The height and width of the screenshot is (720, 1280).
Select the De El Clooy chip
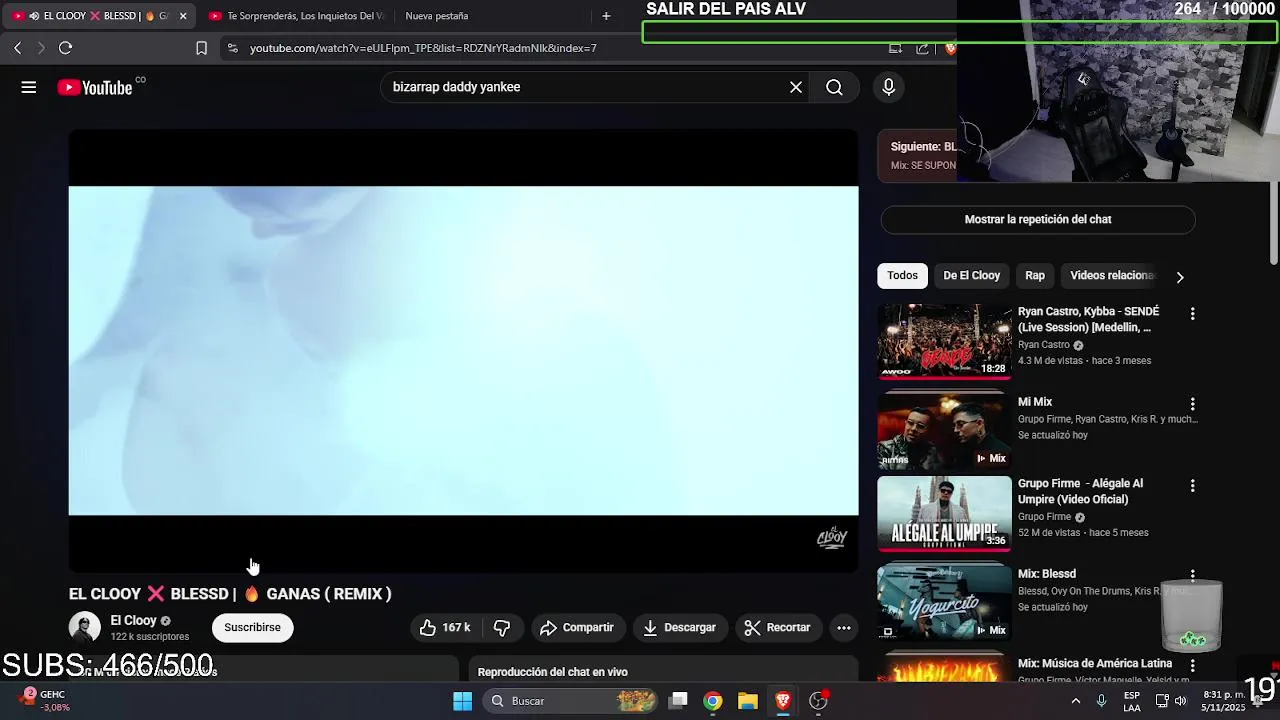coord(972,276)
